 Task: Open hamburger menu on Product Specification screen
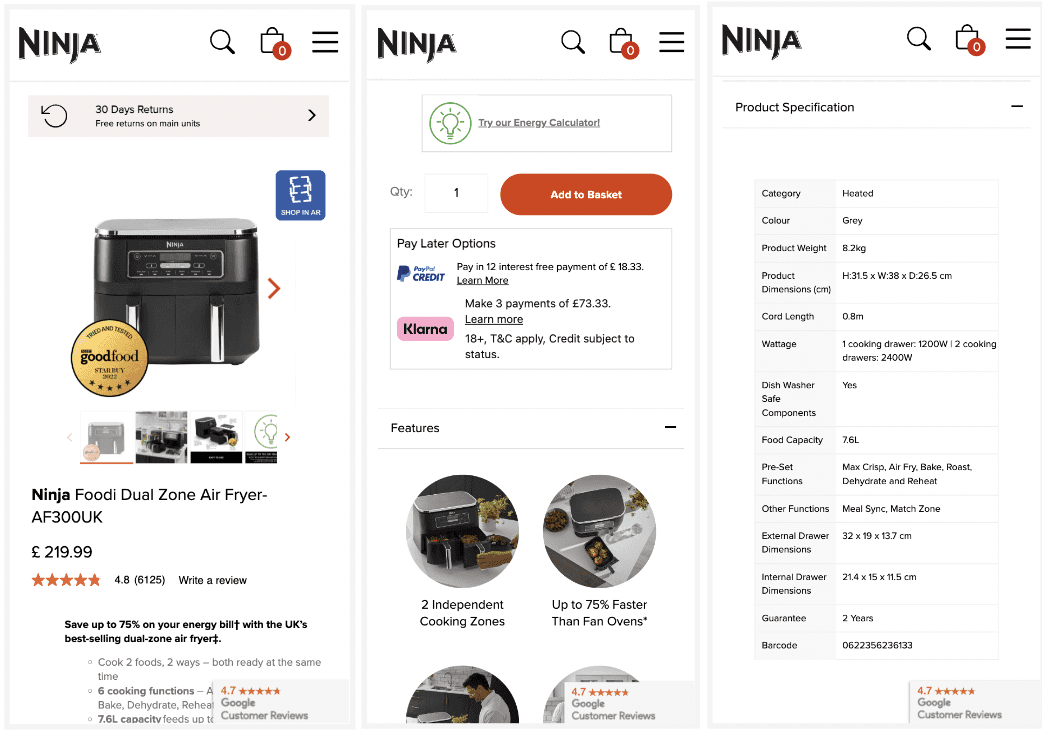pos(1018,39)
